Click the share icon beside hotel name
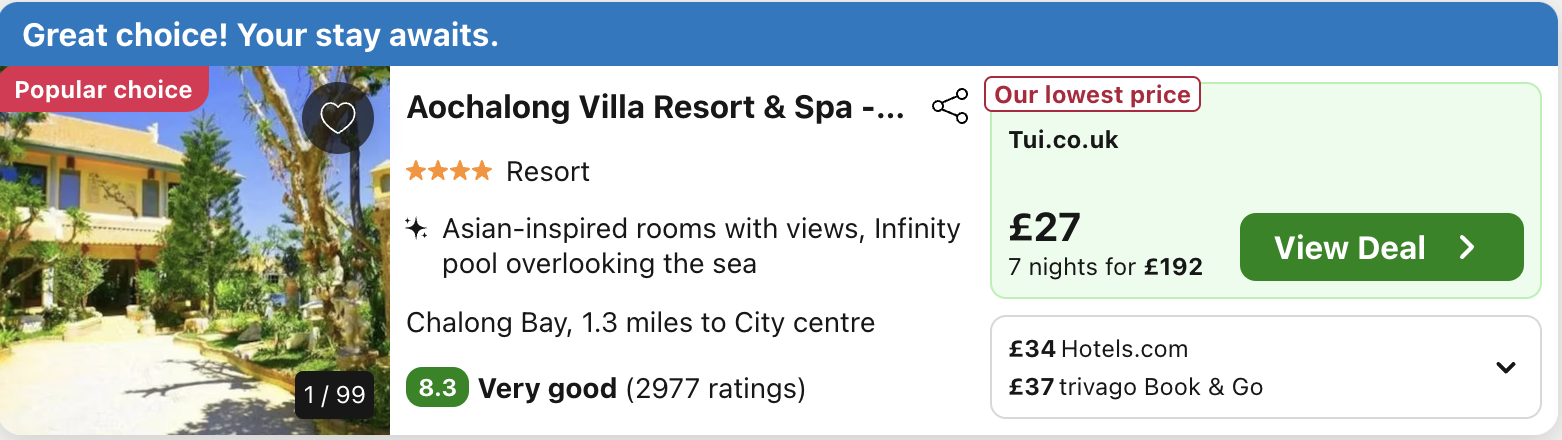Image resolution: width=1562 pixels, height=440 pixels. point(949,107)
